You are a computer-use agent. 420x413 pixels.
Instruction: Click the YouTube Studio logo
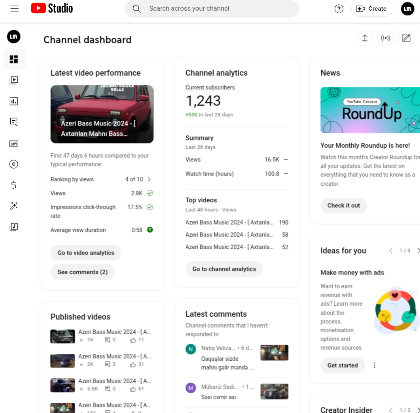(52, 8)
